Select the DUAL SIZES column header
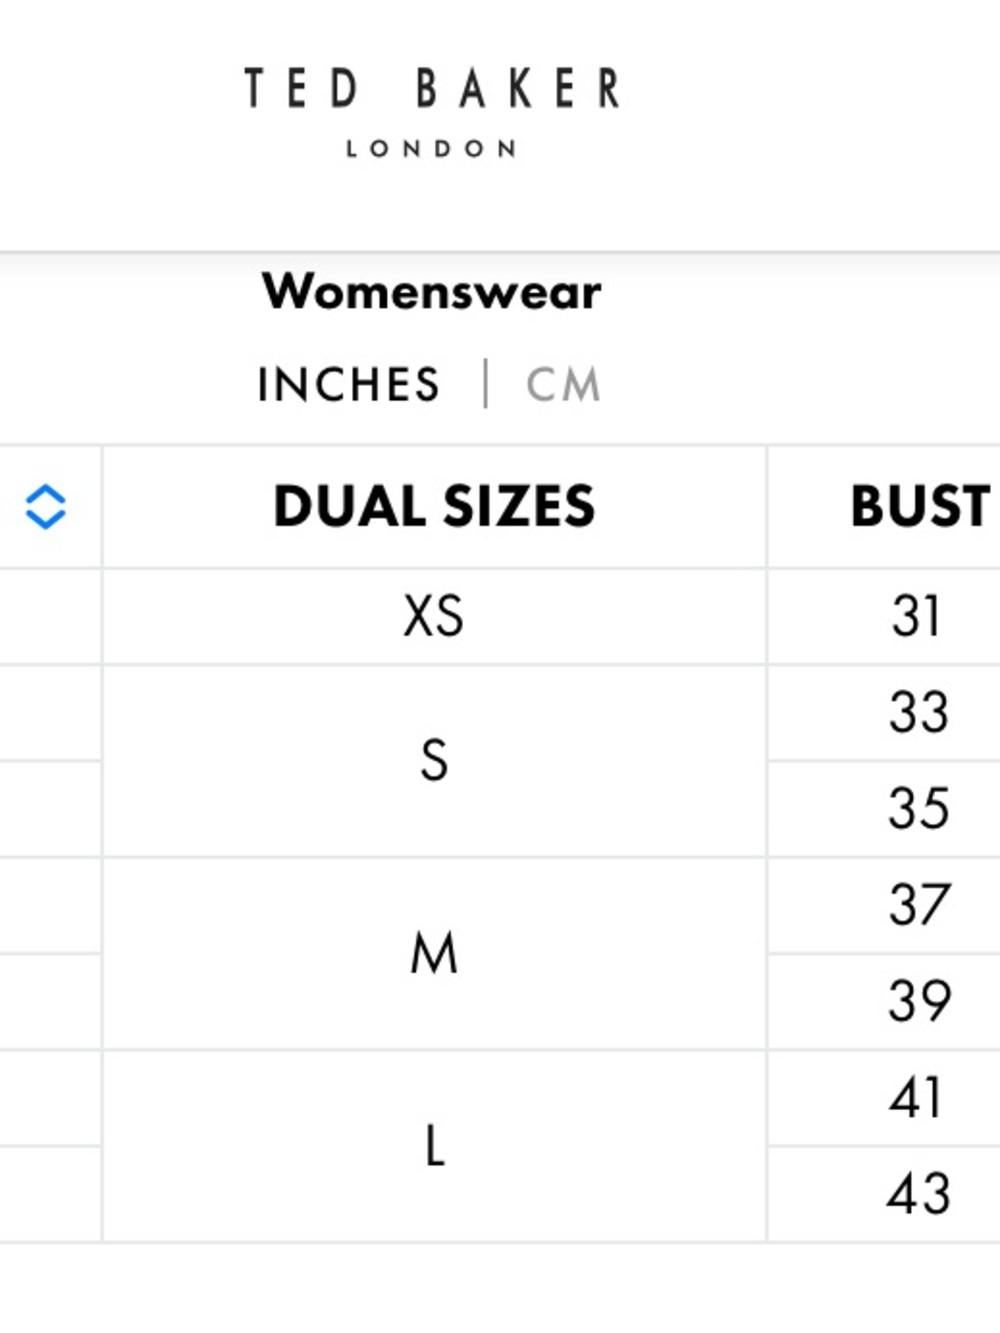This screenshot has height=1333, width=1000. 434,506
